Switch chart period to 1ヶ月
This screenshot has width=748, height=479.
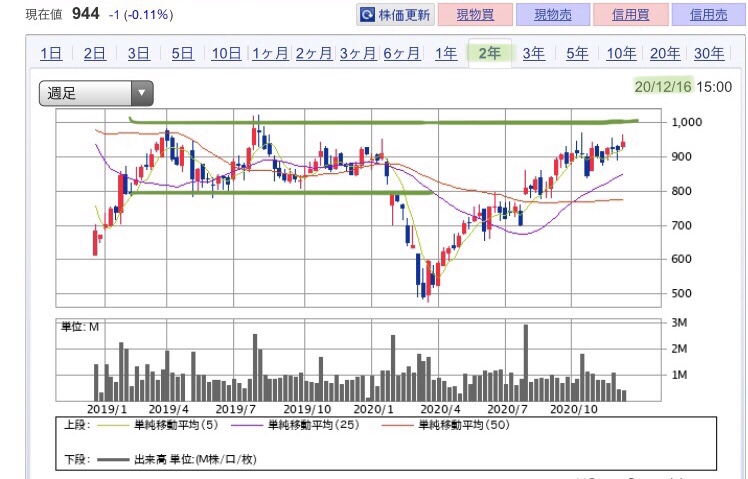click(270, 53)
